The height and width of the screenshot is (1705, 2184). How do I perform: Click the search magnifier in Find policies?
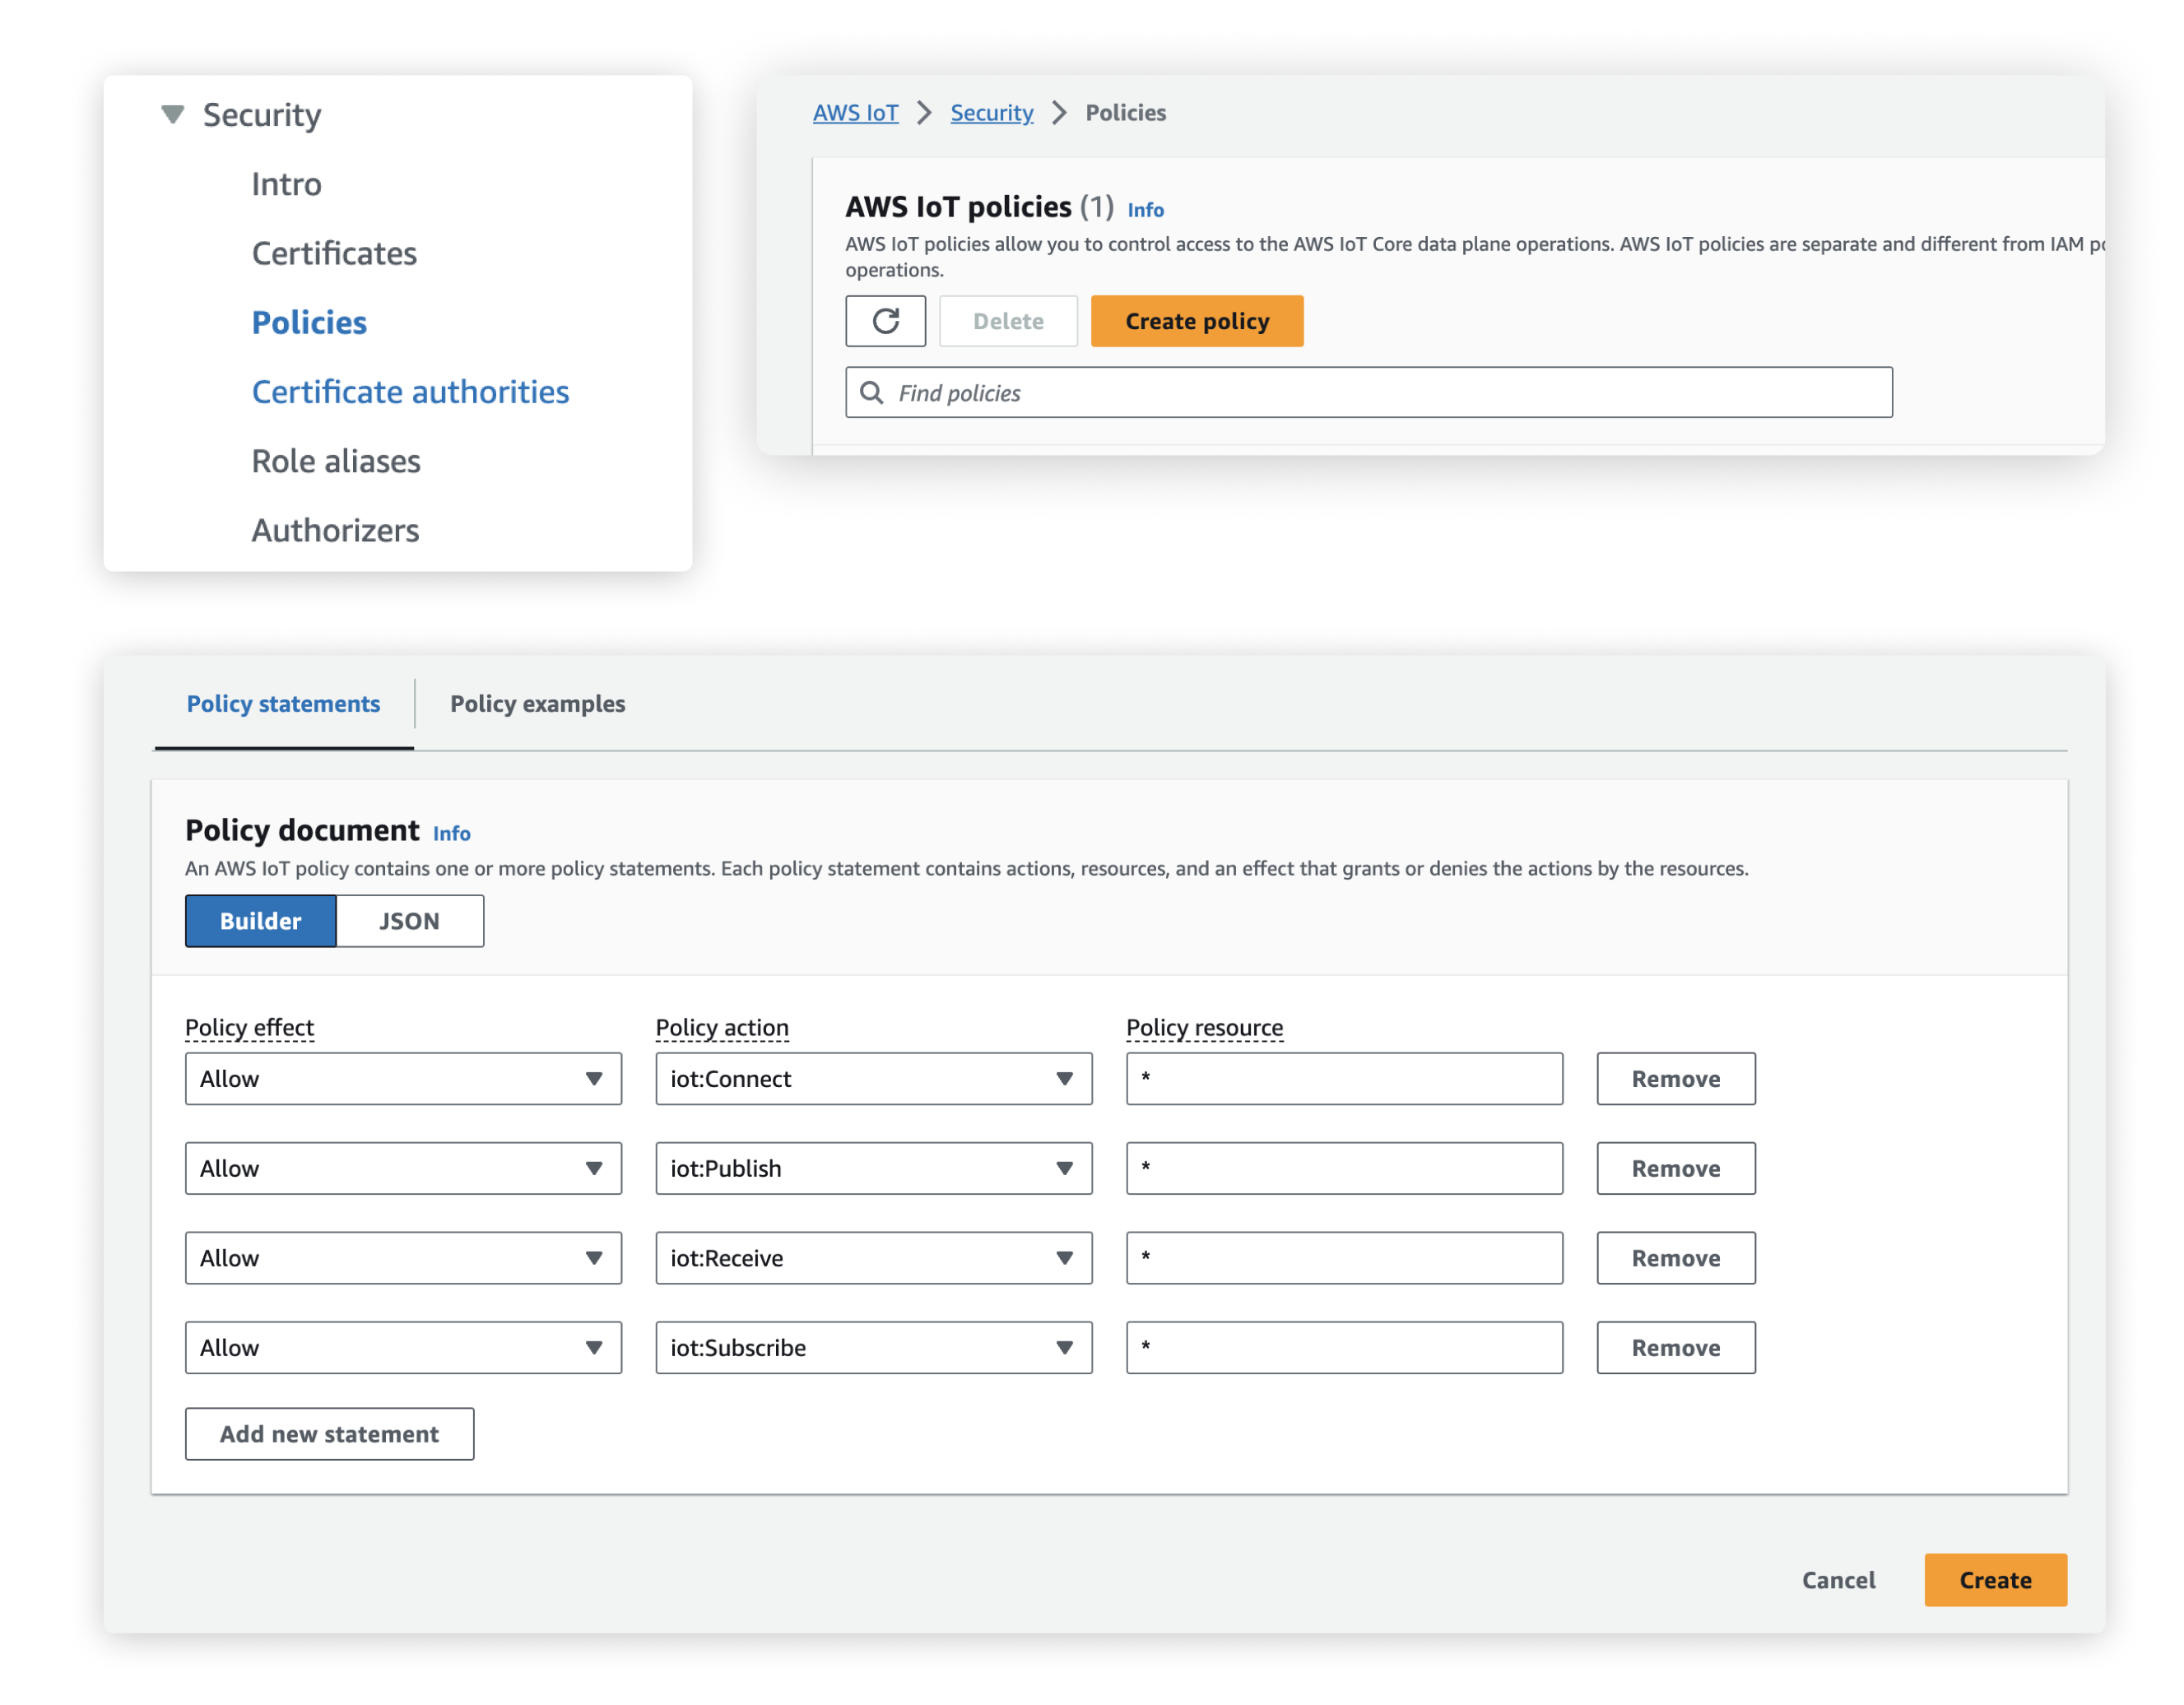(x=872, y=393)
